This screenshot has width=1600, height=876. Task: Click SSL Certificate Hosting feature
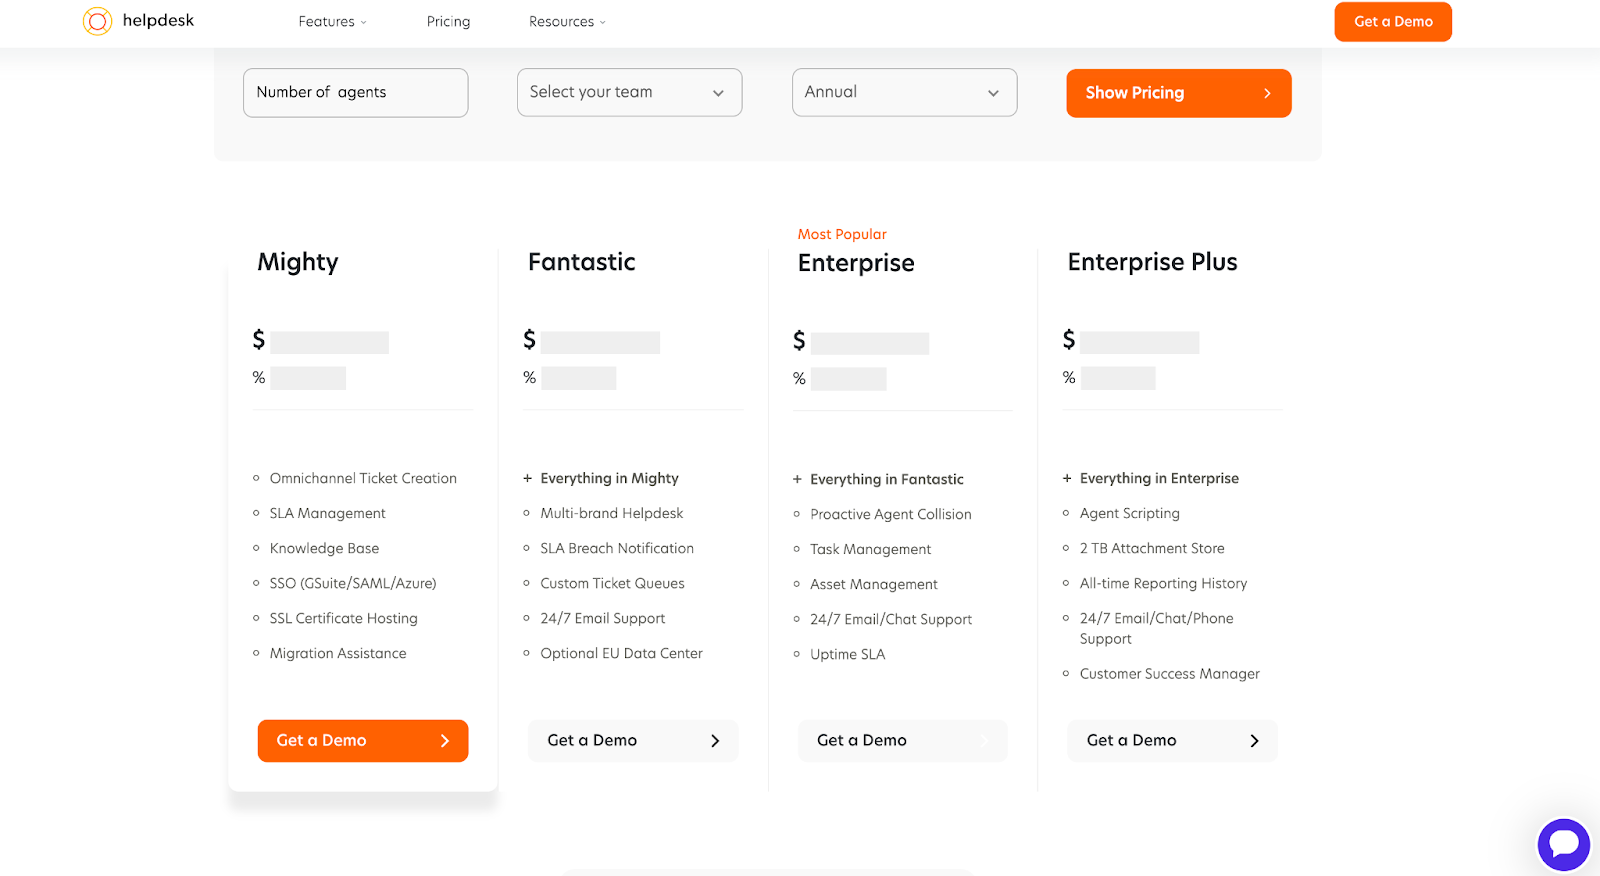[x=343, y=619]
